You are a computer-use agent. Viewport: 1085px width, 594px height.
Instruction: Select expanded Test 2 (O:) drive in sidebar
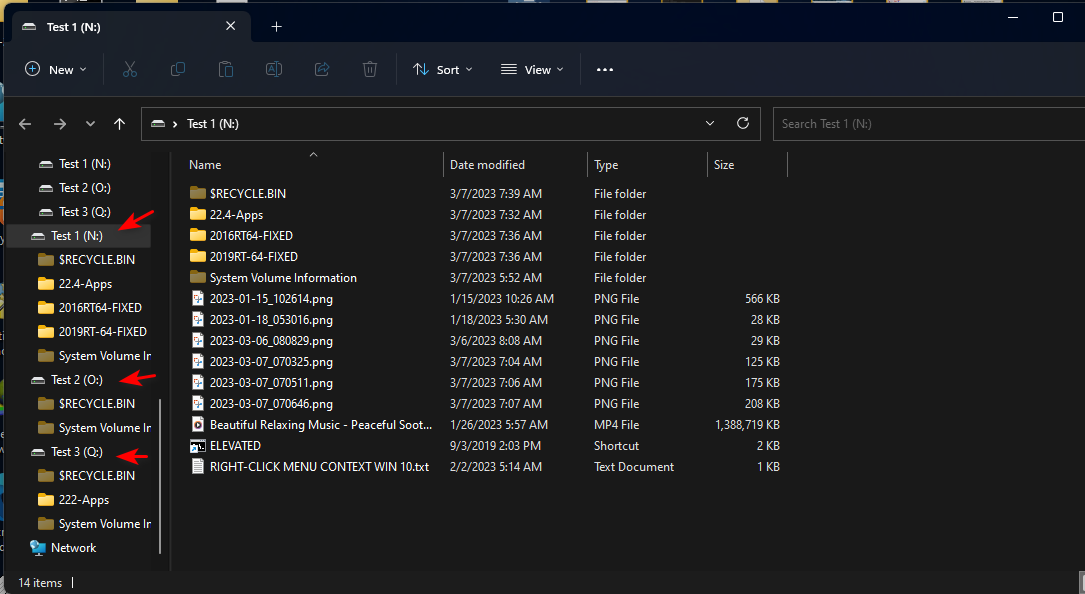(x=77, y=380)
